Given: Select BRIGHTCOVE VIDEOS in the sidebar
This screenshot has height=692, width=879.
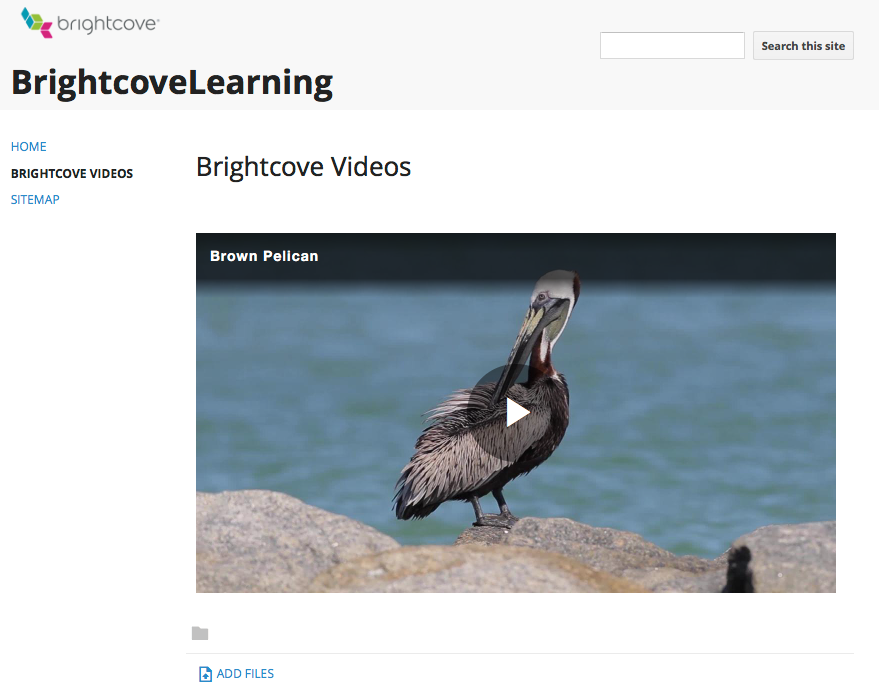Looking at the screenshot, I should 72,173.
